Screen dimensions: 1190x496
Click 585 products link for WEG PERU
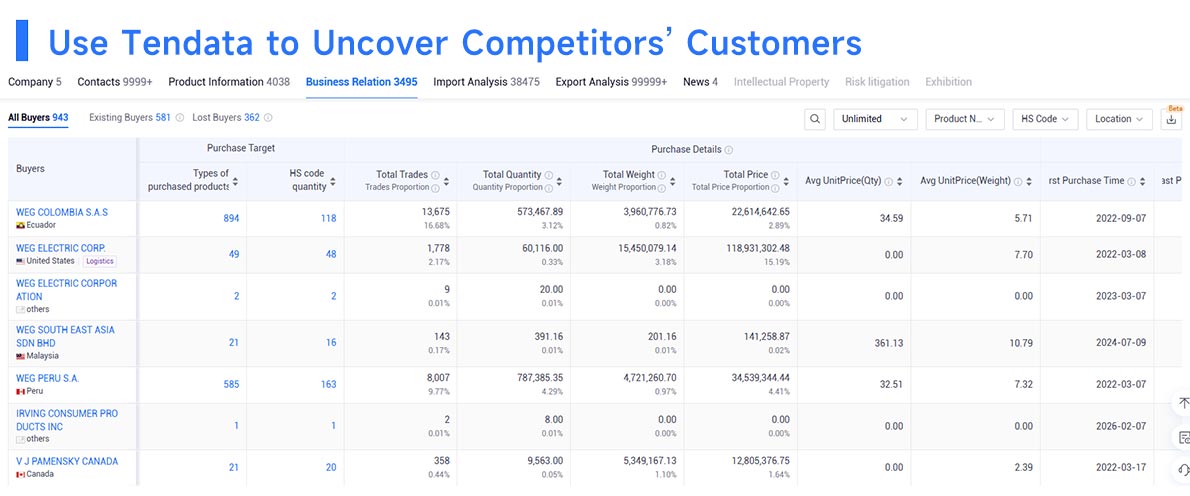click(x=231, y=385)
